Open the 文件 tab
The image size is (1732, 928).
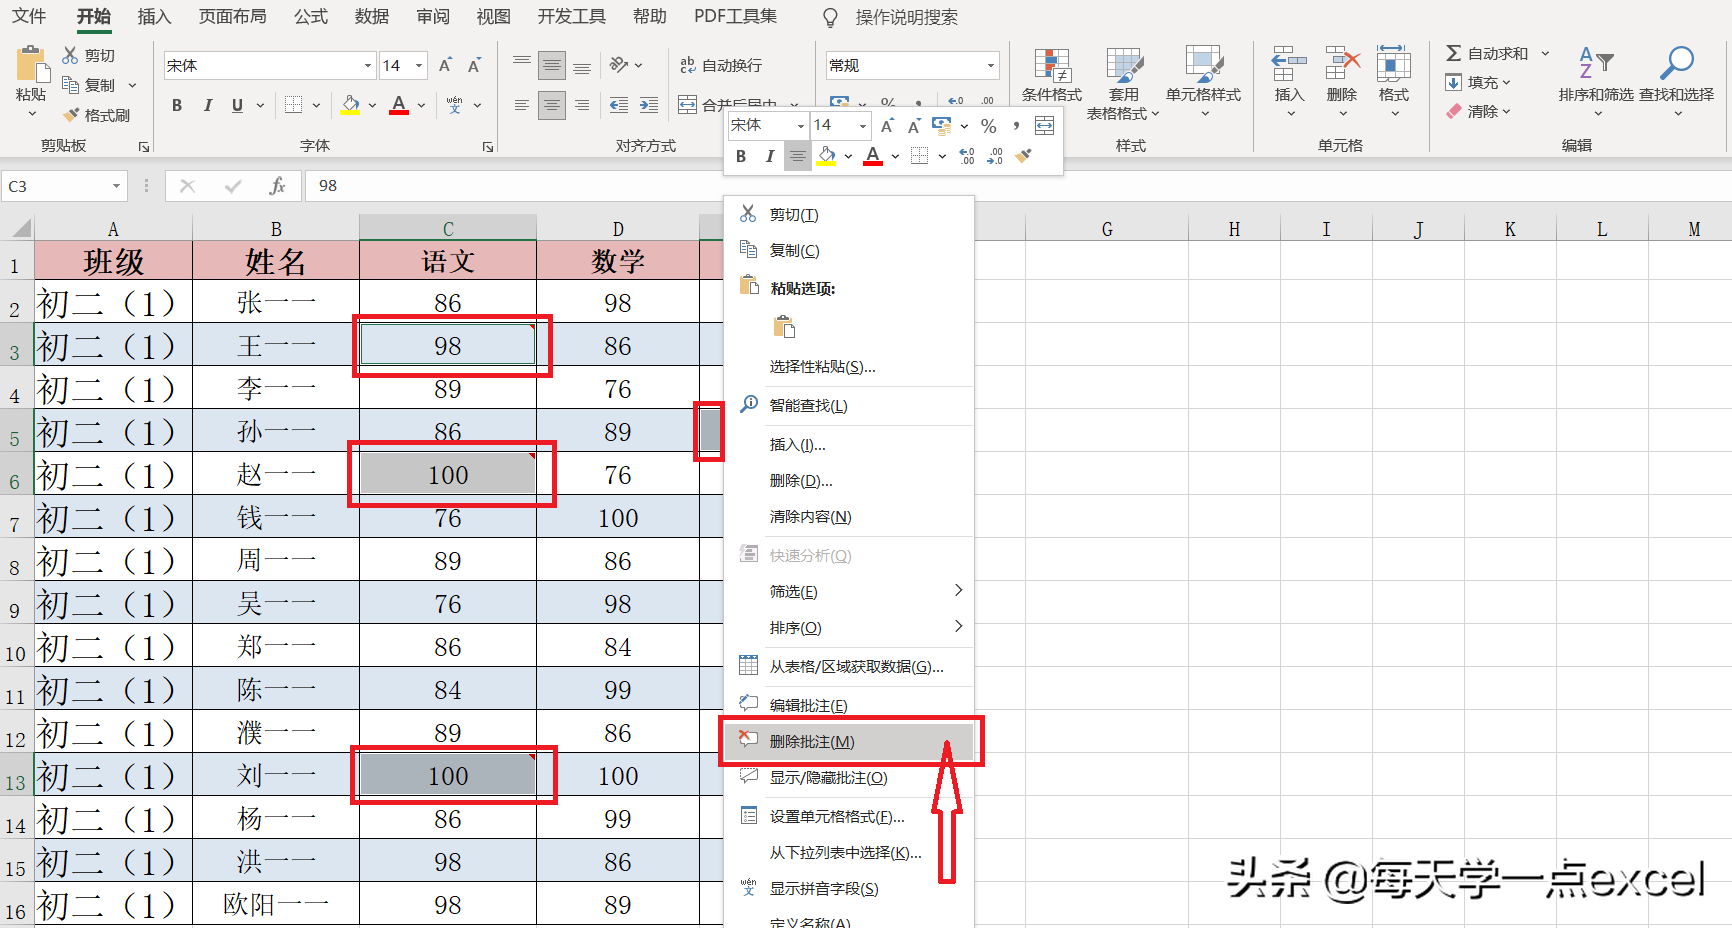point(29,17)
